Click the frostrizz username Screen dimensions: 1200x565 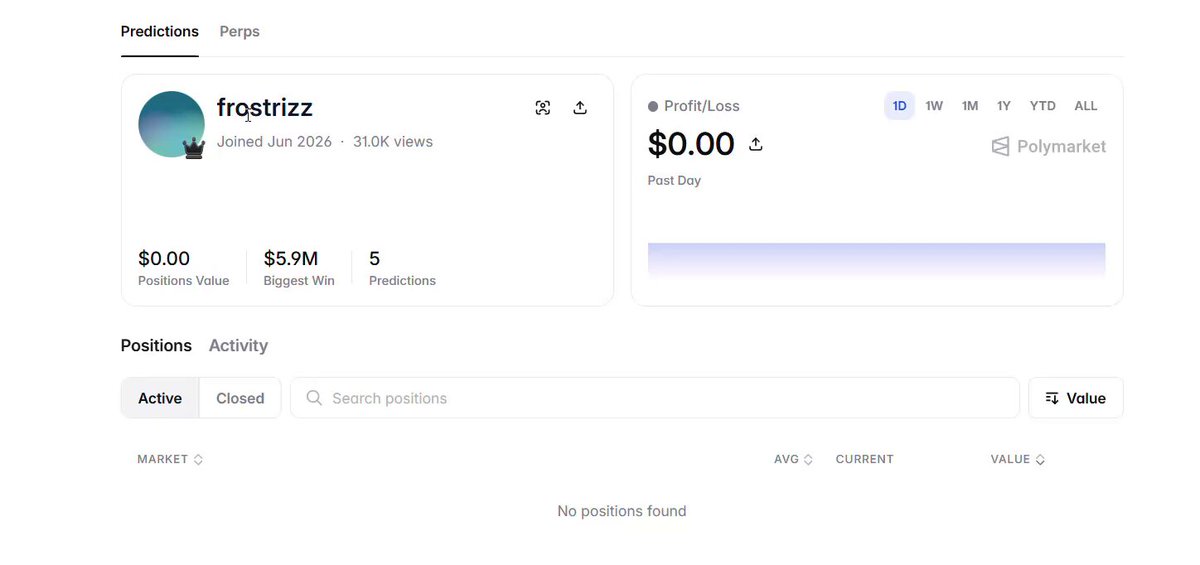(265, 107)
